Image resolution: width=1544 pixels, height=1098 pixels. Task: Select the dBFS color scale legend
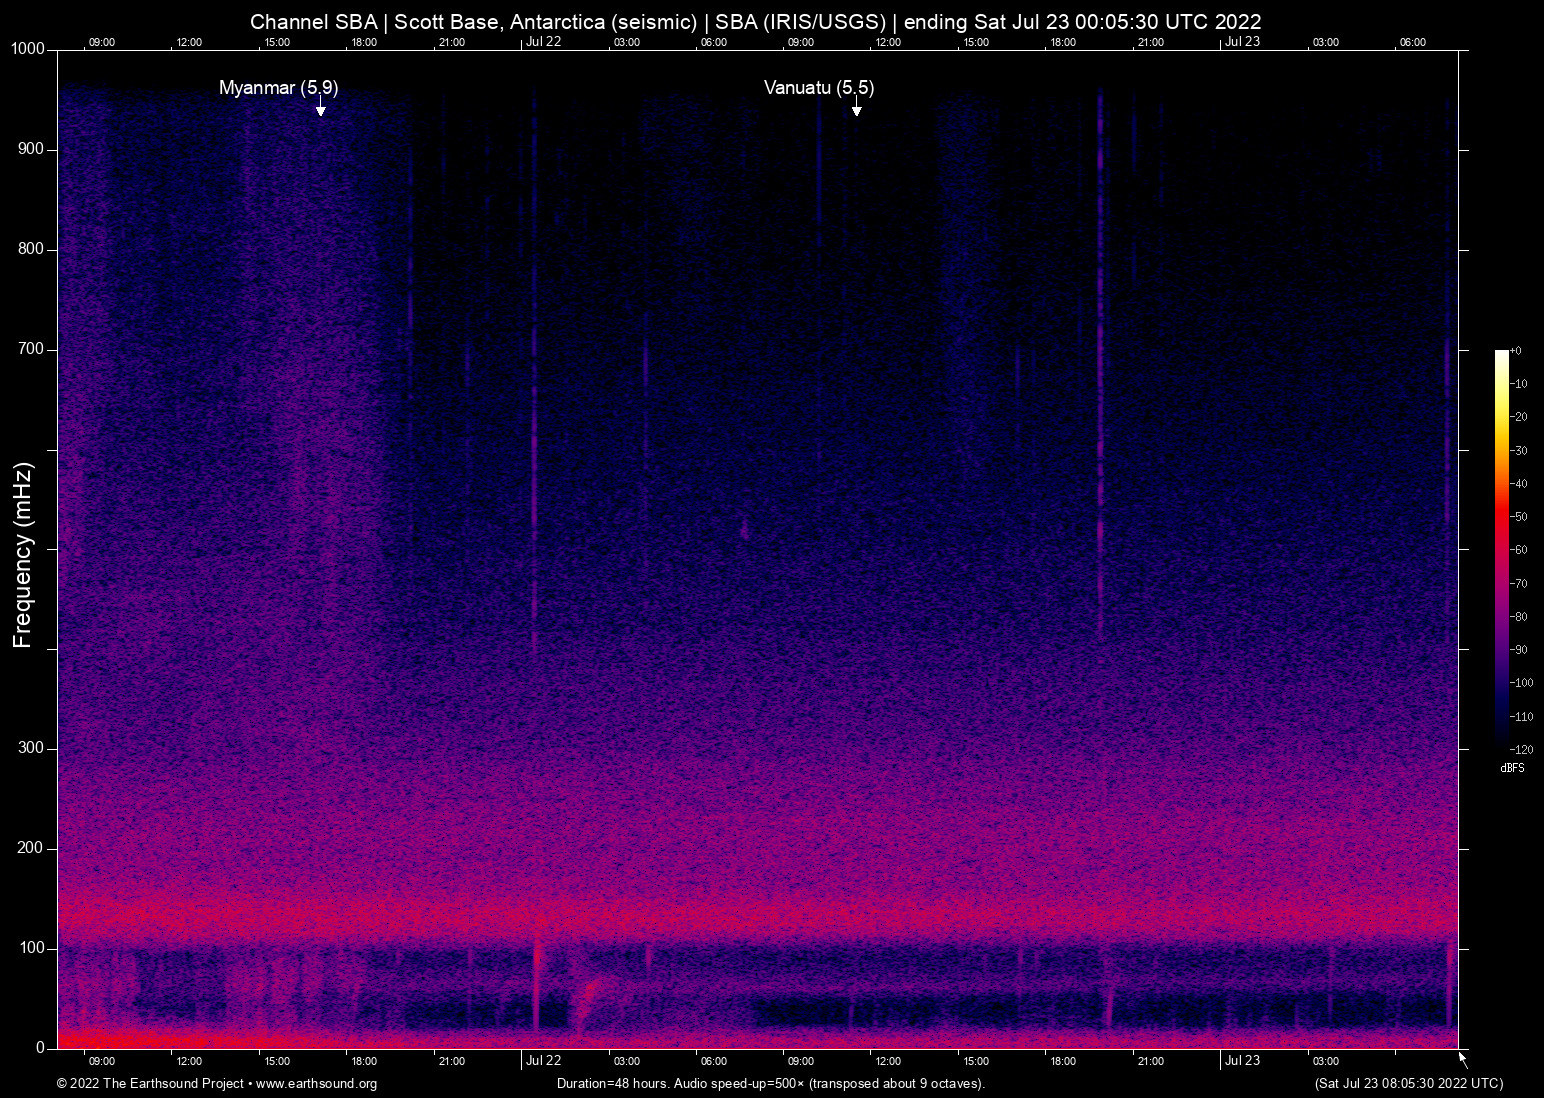1512,768
